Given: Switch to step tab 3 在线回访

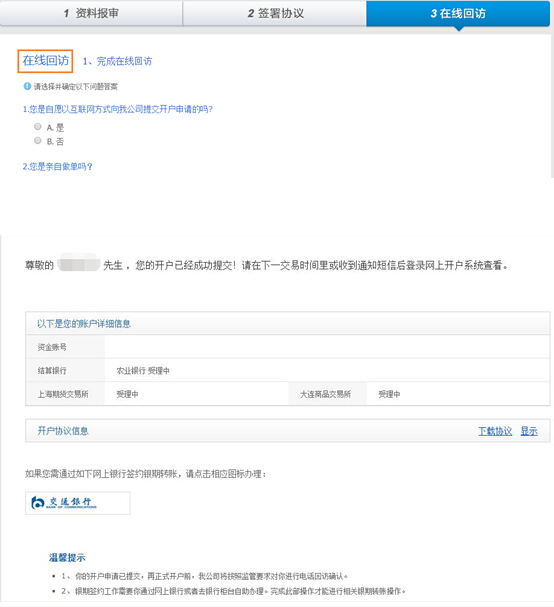Looking at the screenshot, I should 458,14.
